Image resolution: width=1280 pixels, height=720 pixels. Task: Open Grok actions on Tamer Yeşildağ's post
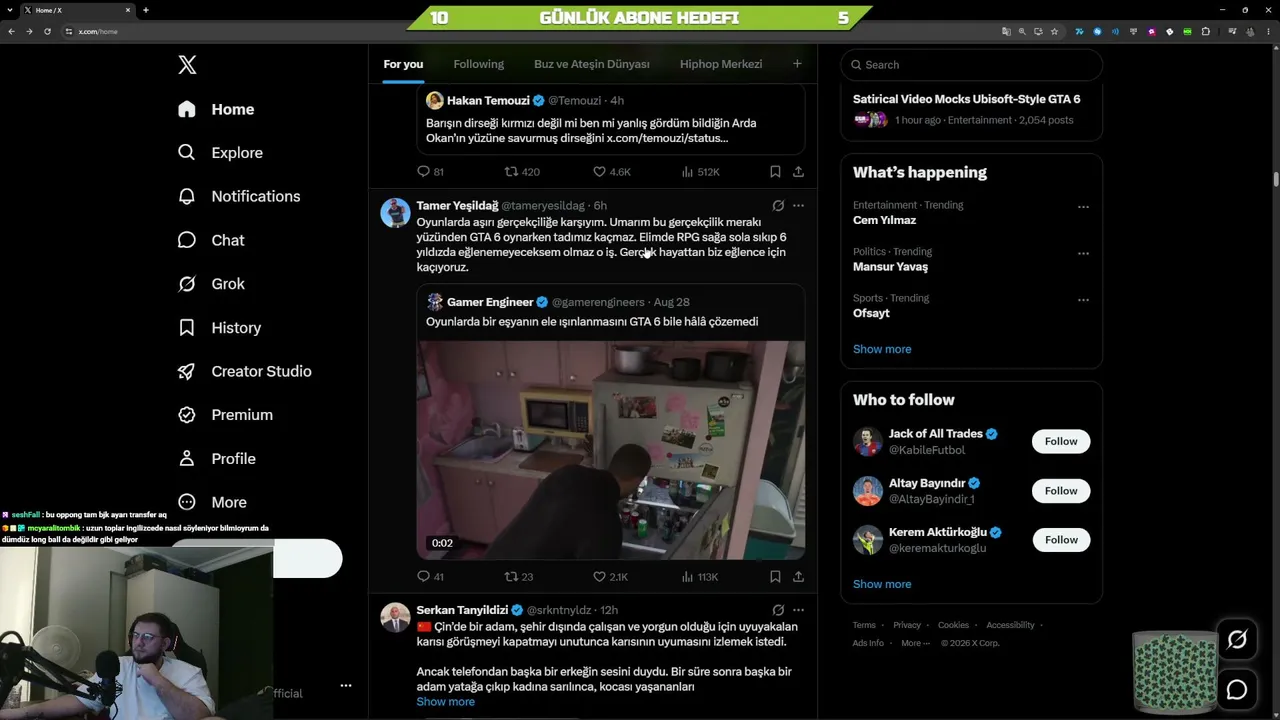coord(778,206)
